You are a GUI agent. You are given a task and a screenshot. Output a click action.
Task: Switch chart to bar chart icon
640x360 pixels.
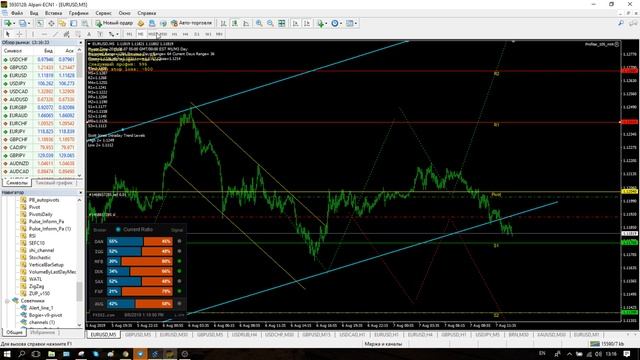pyautogui.click(x=223, y=23)
